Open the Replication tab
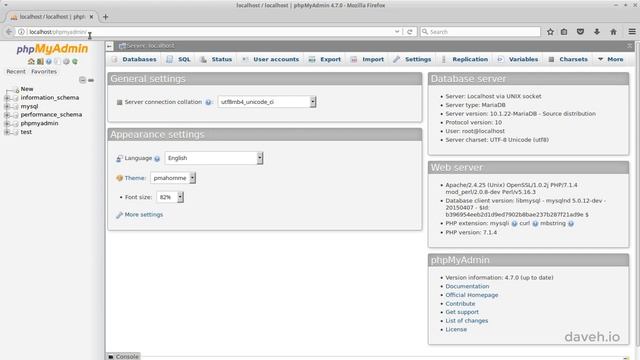 [x=465, y=59]
